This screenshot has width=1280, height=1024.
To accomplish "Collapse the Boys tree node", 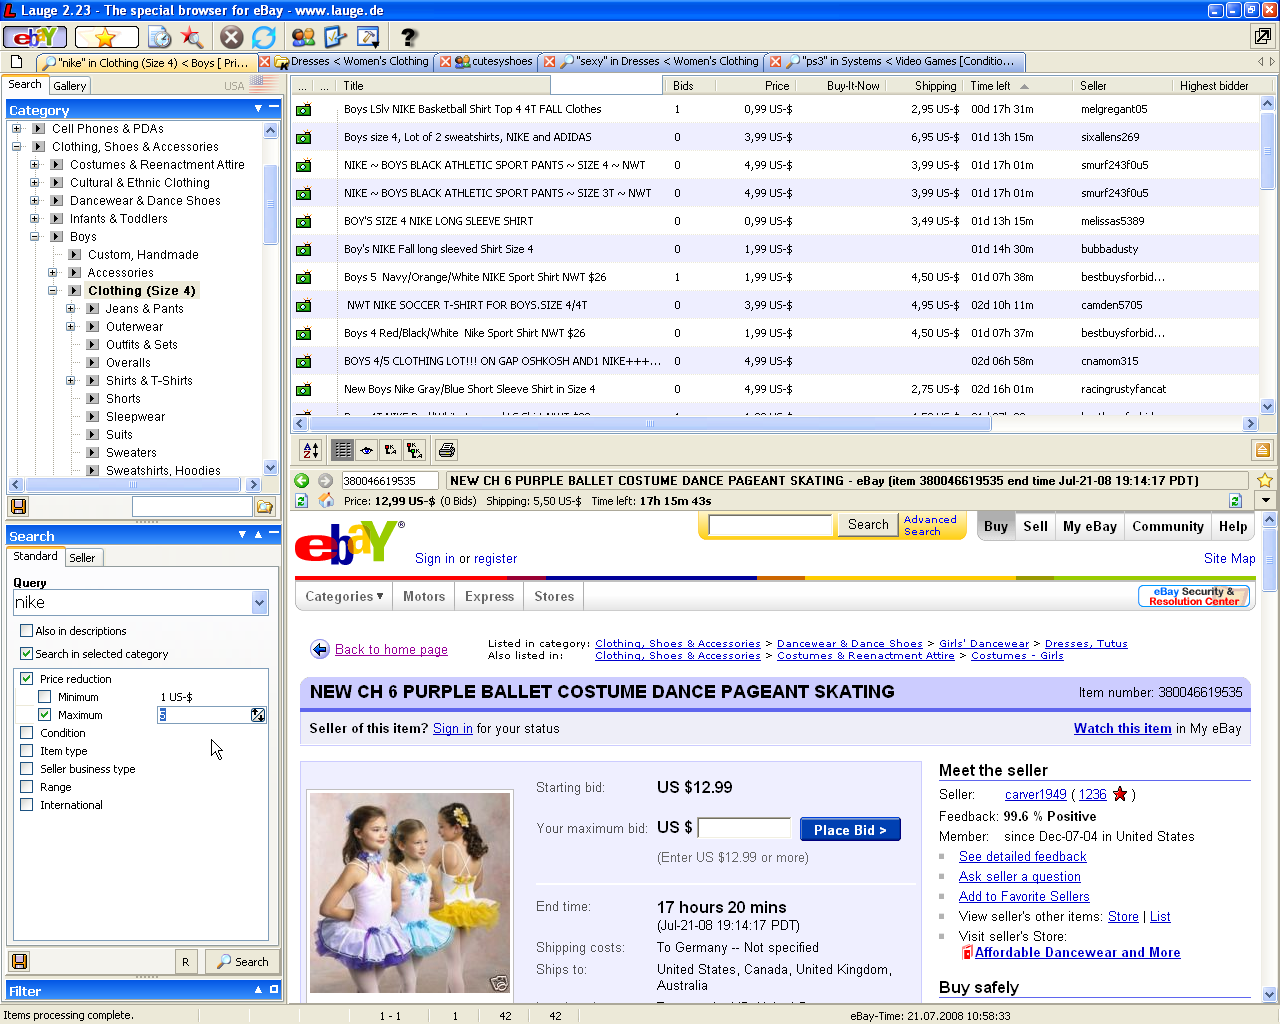I will click(34, 237).
